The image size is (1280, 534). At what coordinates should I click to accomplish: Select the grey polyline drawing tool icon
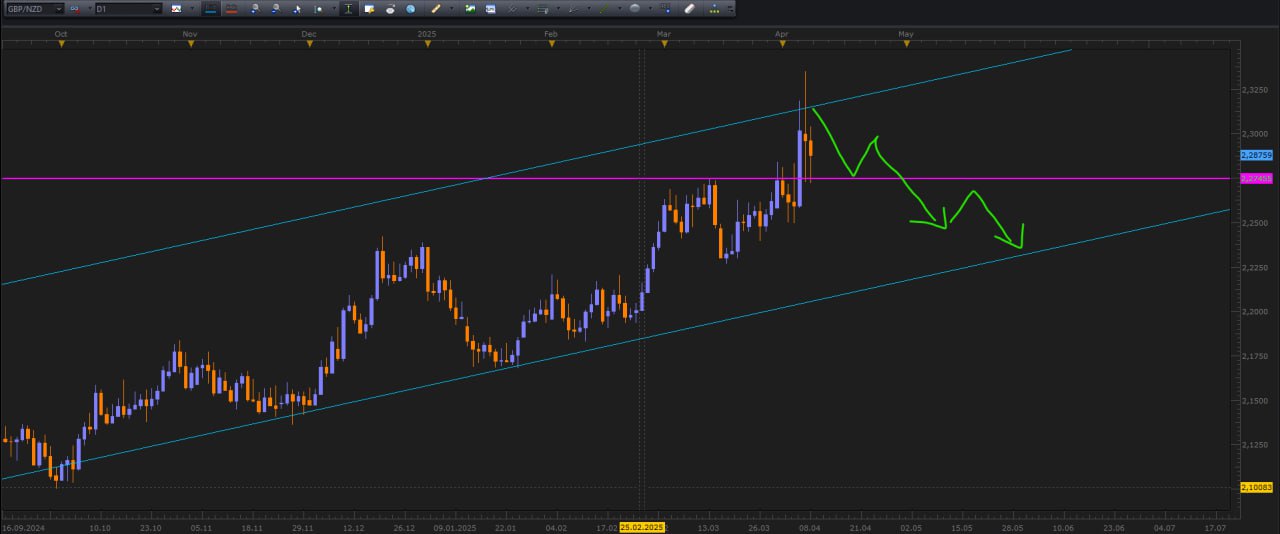click(x=574, y=9)
